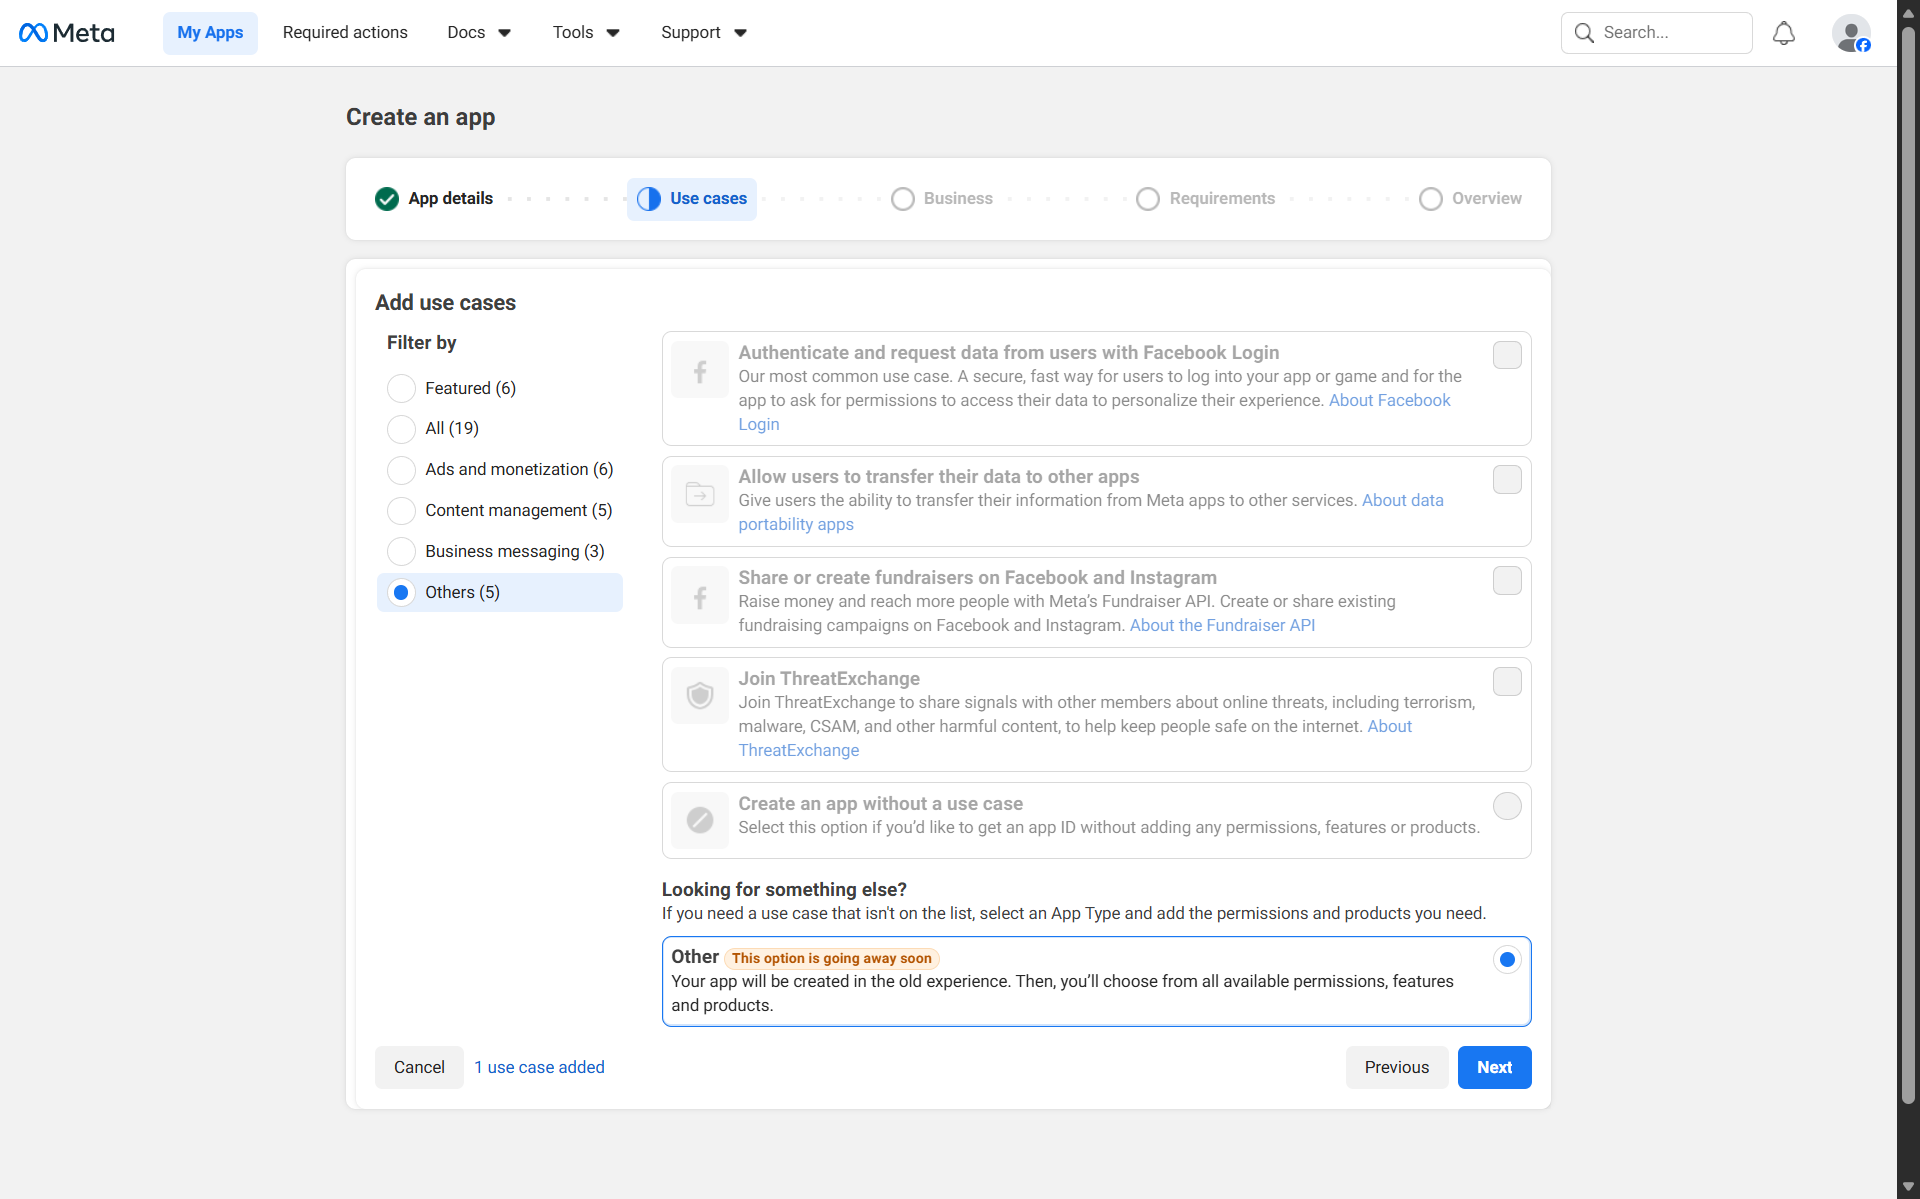
Task: Check the Facebook Login use case checkbox
Action: point(1507,355)
